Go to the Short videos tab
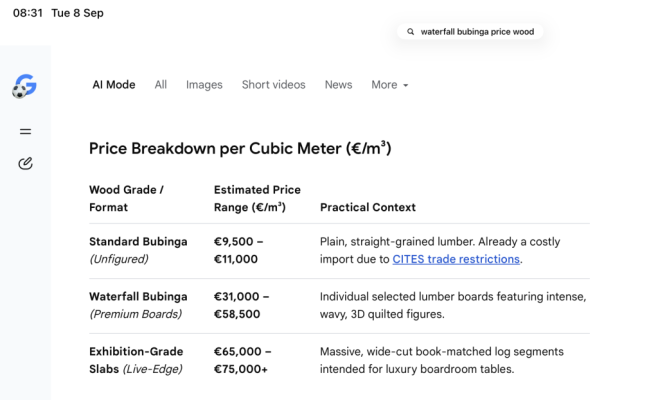The height and width of the screenshot is (400, 658). [x=274, y=85]
